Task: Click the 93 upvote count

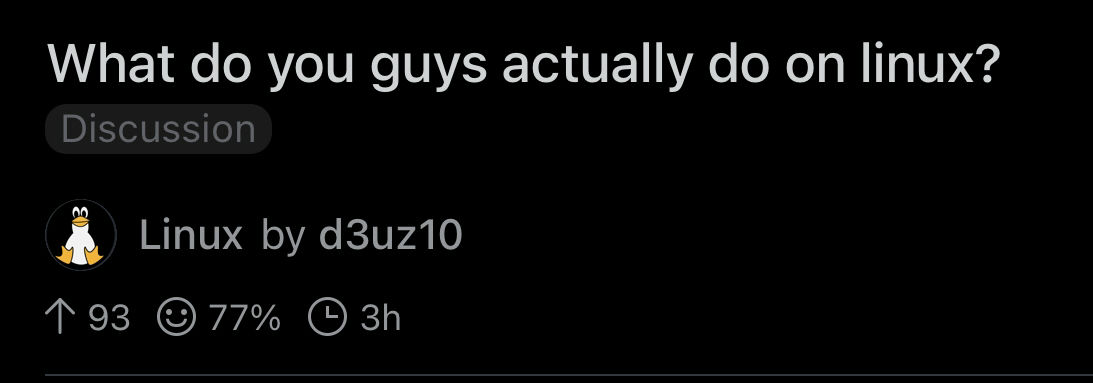Action: [109, 319]
